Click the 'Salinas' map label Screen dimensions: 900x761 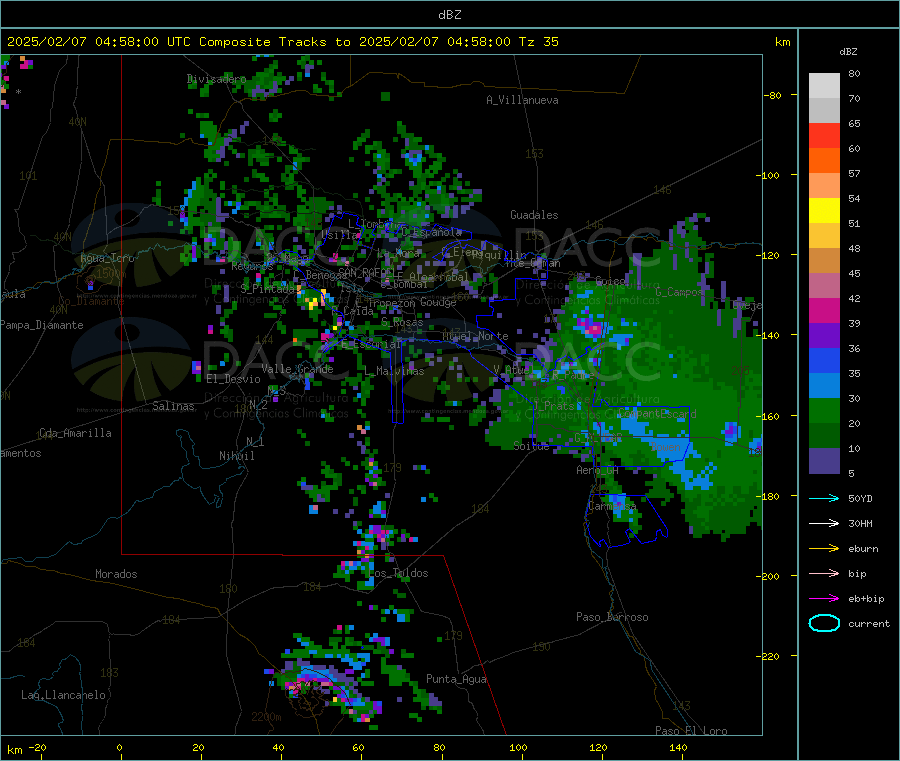[x=173, y=406]
